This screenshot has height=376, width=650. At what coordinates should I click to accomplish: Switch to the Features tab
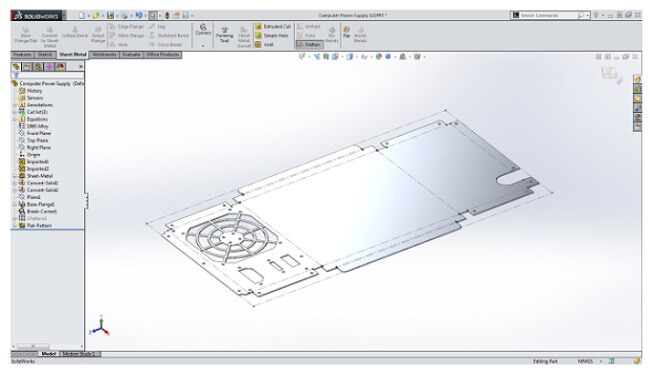[22, 55]
